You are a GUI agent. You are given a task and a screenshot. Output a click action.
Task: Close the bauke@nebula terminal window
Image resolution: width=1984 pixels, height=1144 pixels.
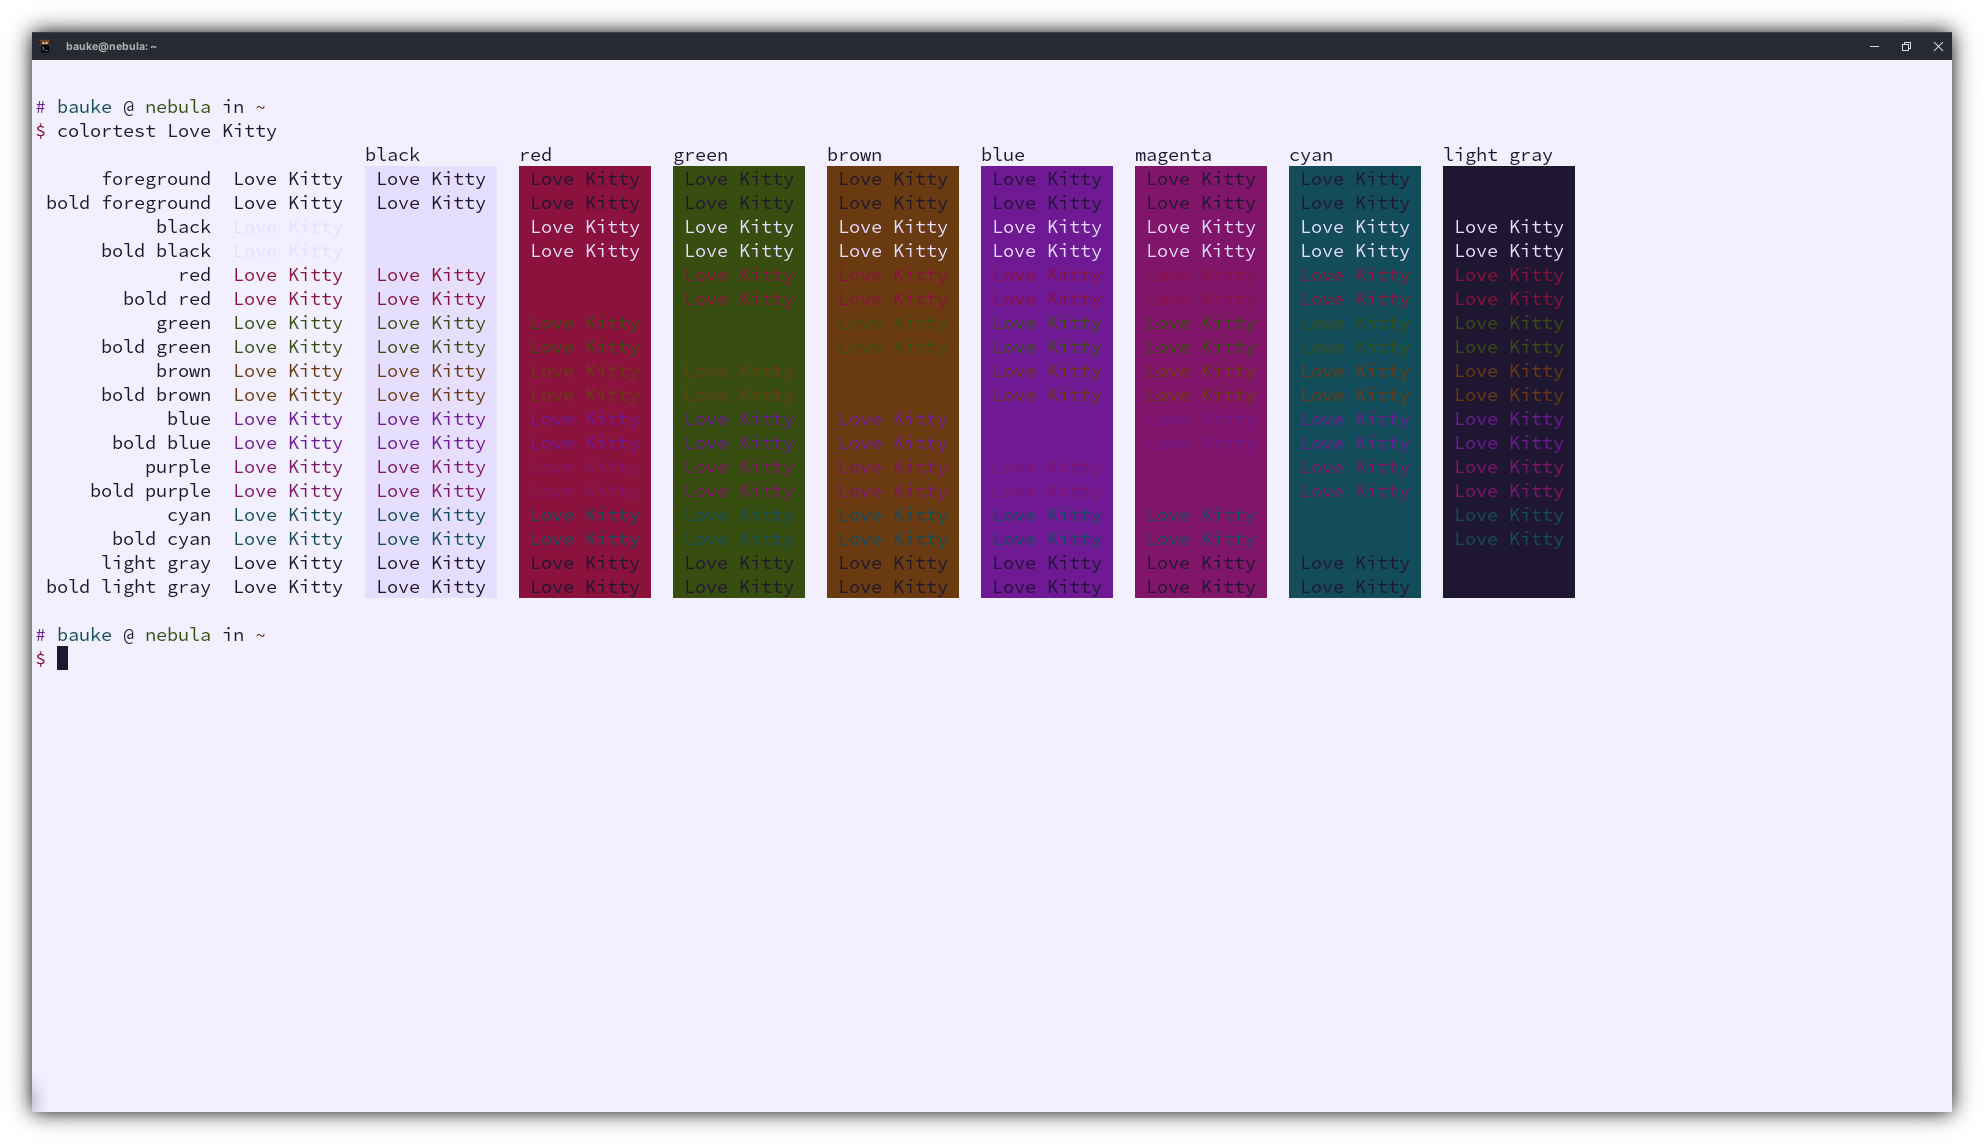1938,46
